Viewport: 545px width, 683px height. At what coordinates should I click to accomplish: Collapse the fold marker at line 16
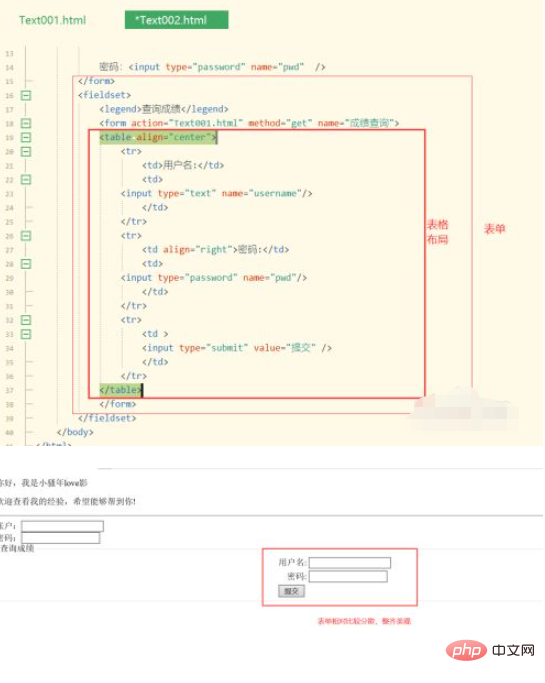[26, 95]
